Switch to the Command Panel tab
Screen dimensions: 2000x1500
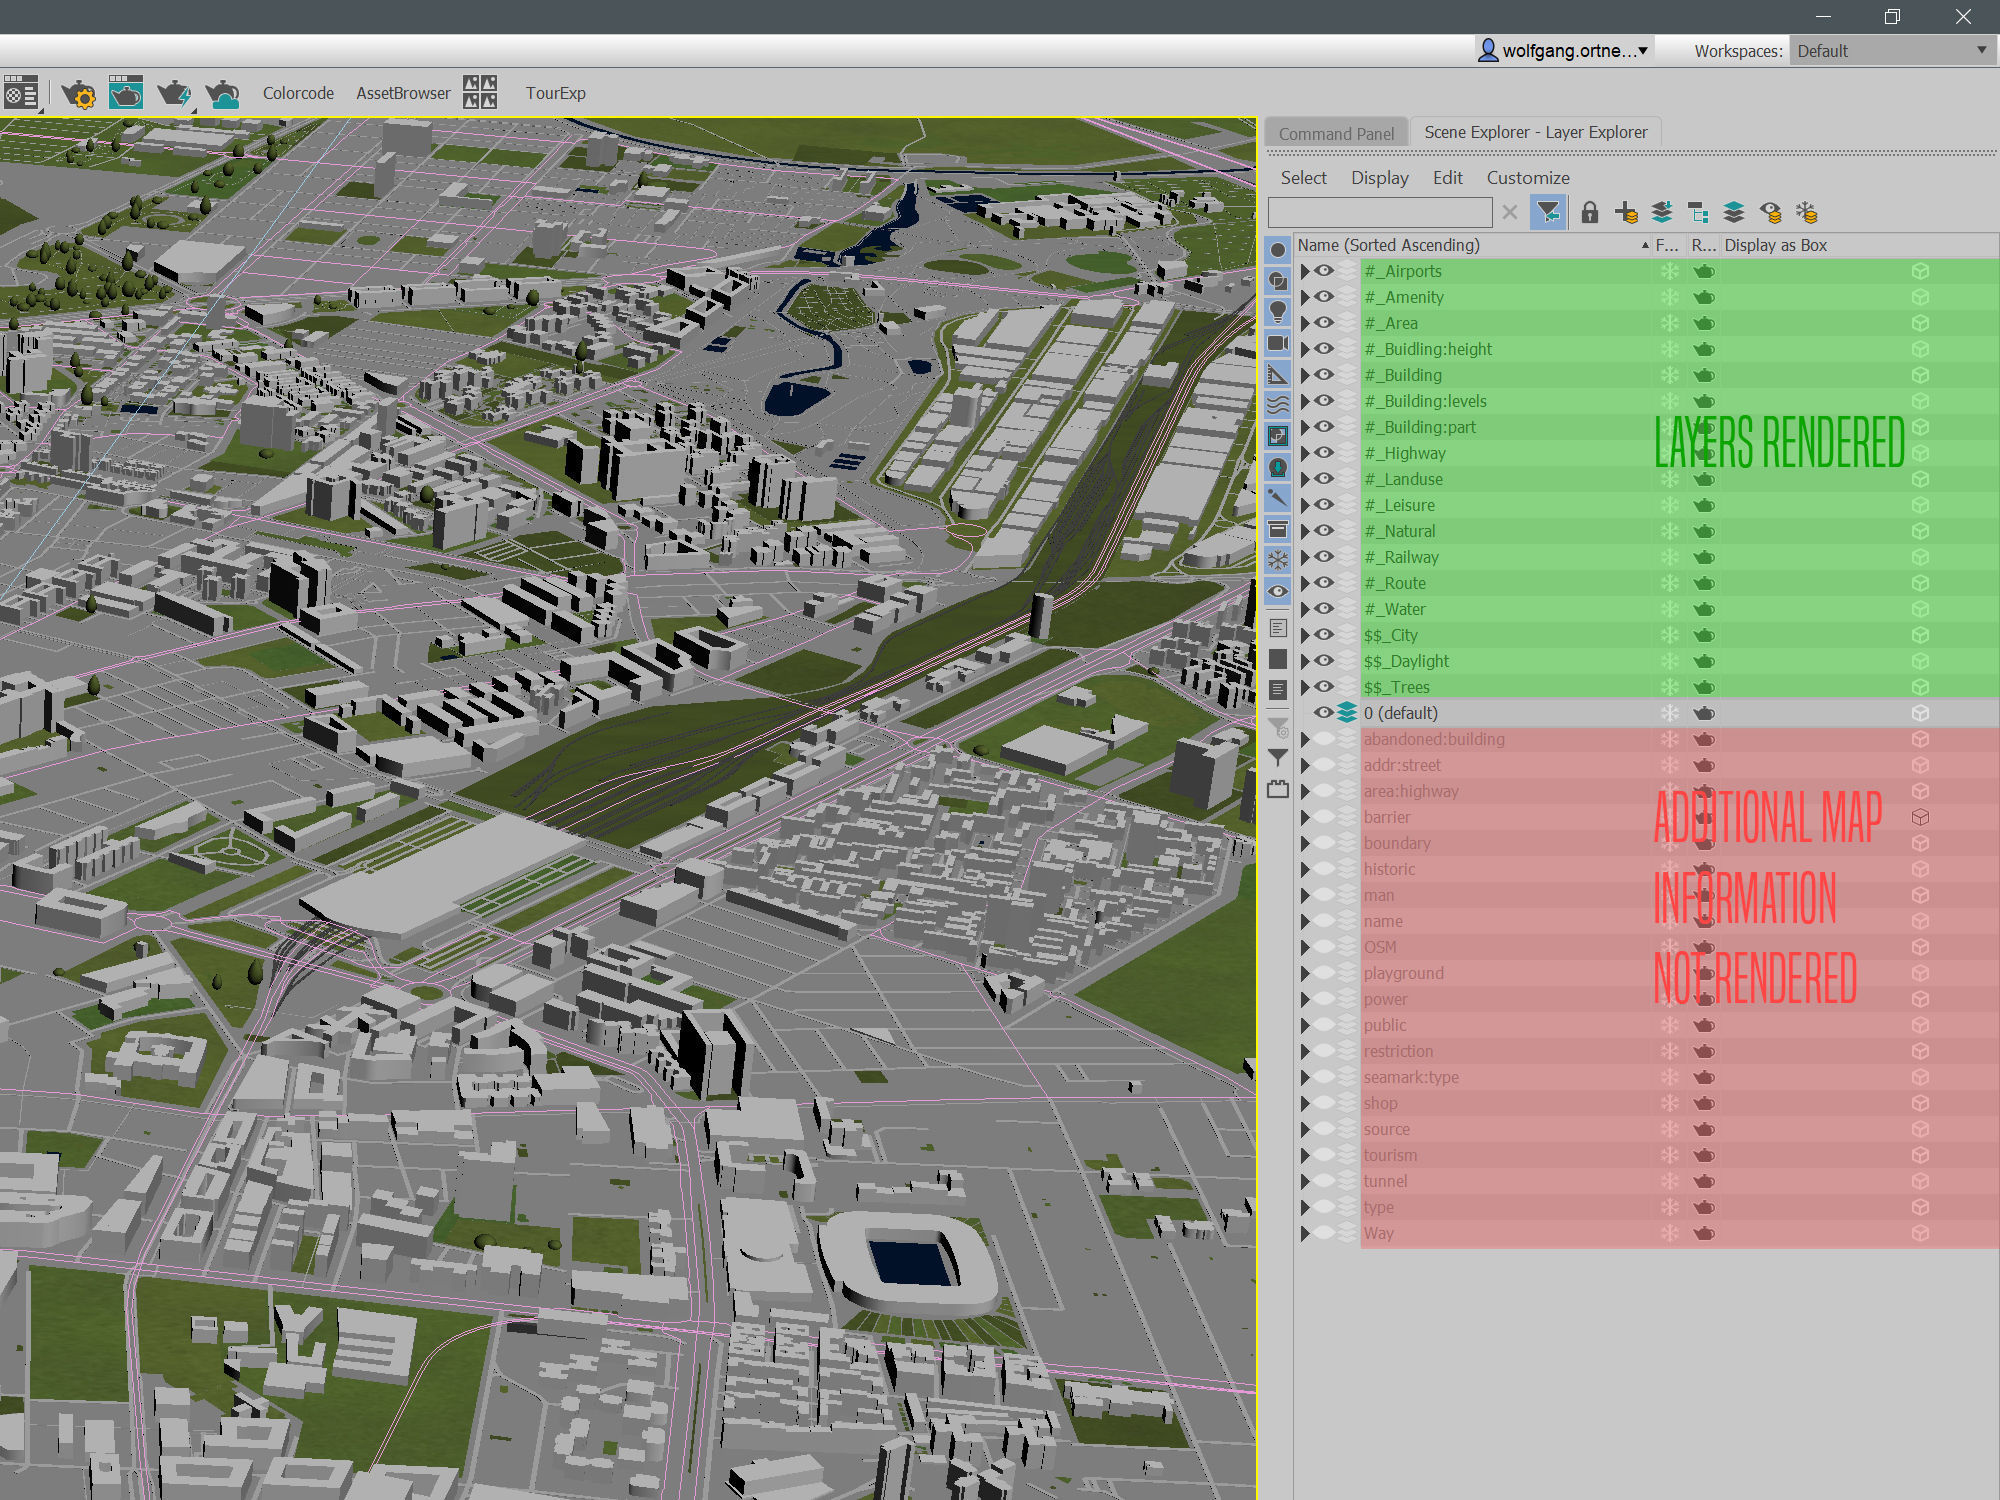(x=1336, y=133)
